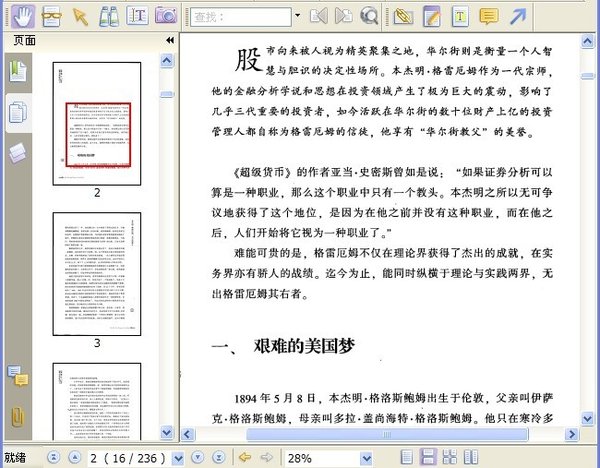
Task: Select the page 3 thumbnail
Action: pos(97,274)
